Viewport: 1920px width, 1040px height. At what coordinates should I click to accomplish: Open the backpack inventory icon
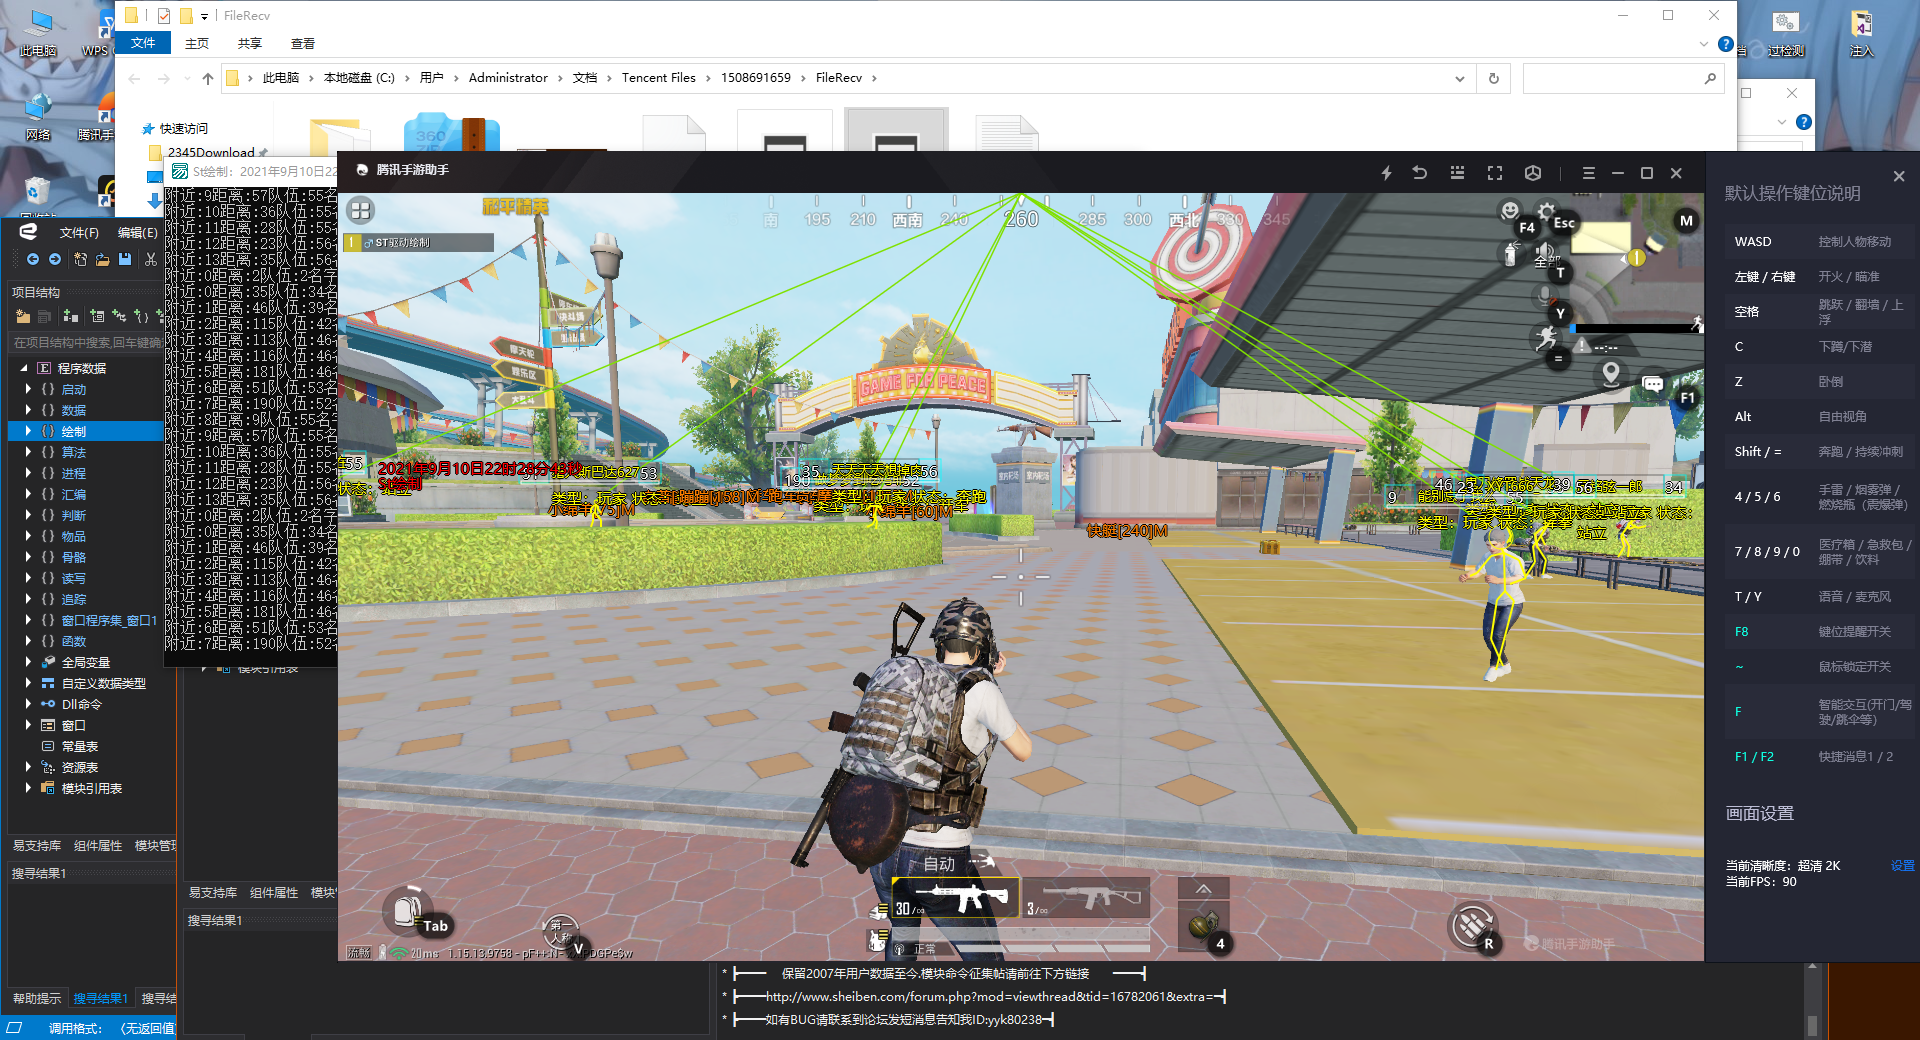[406, 908]
